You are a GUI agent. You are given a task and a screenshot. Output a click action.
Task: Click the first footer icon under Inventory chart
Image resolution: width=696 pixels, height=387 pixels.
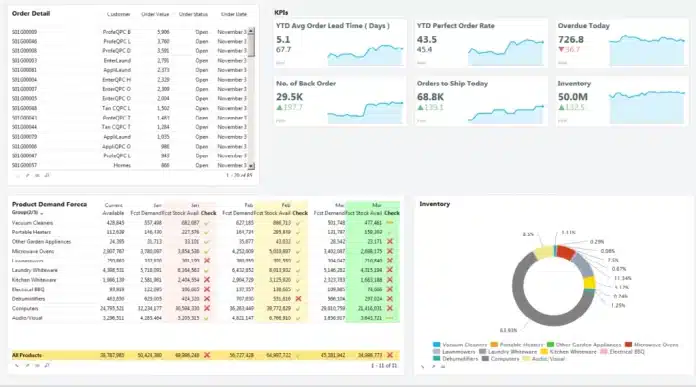click(423, 367)
